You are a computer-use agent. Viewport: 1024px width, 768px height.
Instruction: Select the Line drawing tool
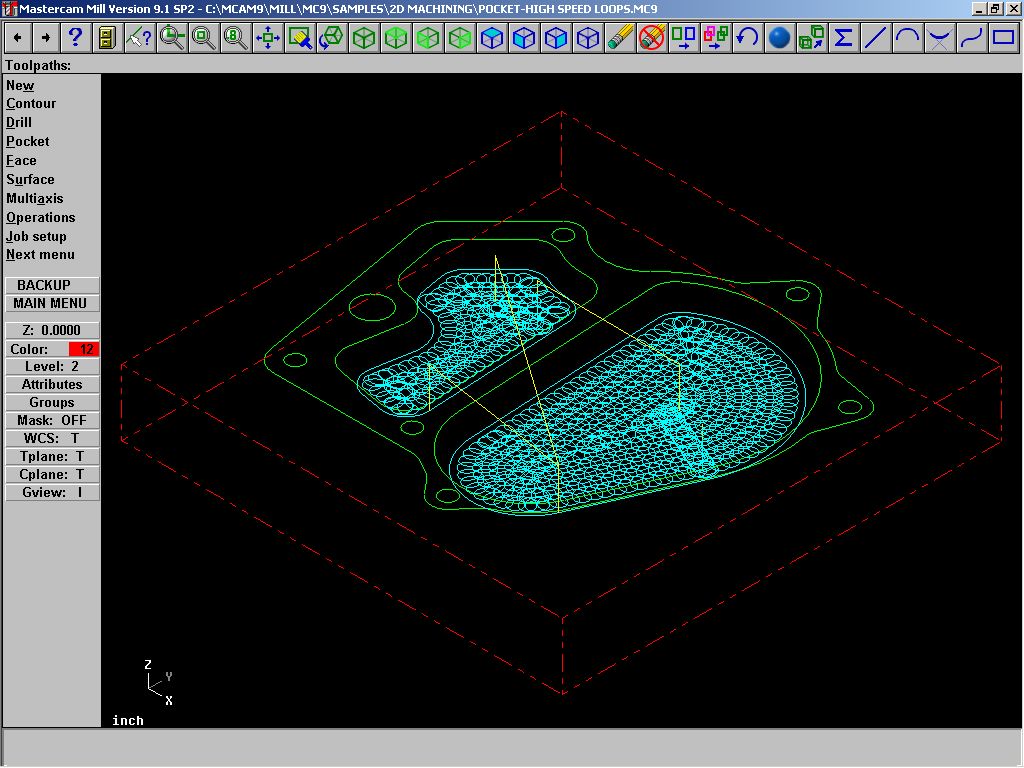point(876,38)
